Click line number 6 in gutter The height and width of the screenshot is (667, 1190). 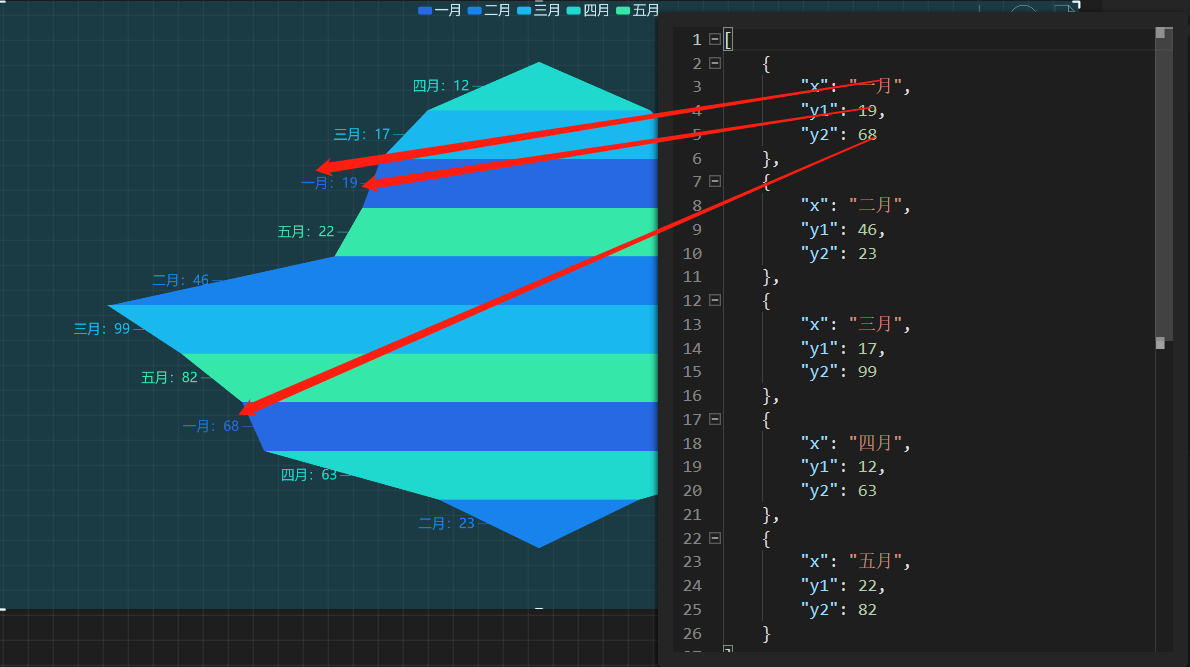coord(697,159)
